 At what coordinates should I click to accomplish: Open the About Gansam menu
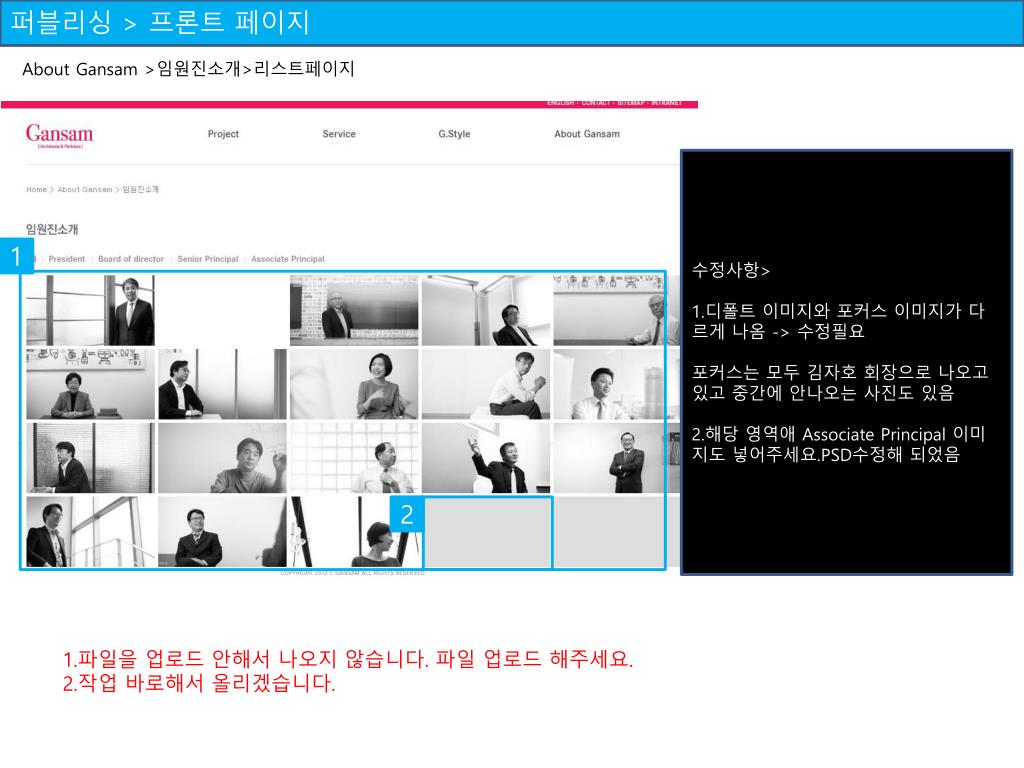pos(587,134)
